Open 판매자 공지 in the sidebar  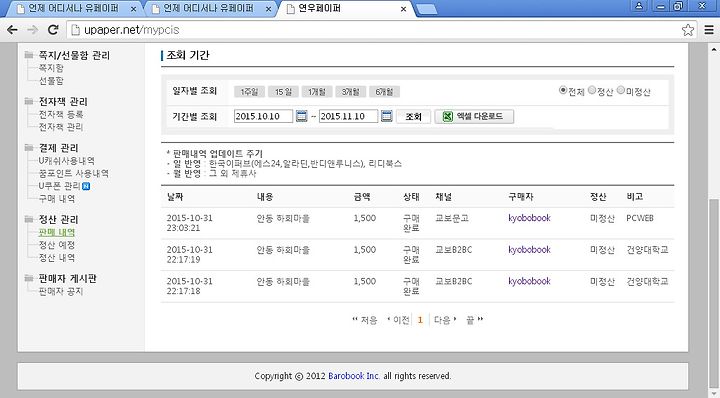tap(61, 291)
